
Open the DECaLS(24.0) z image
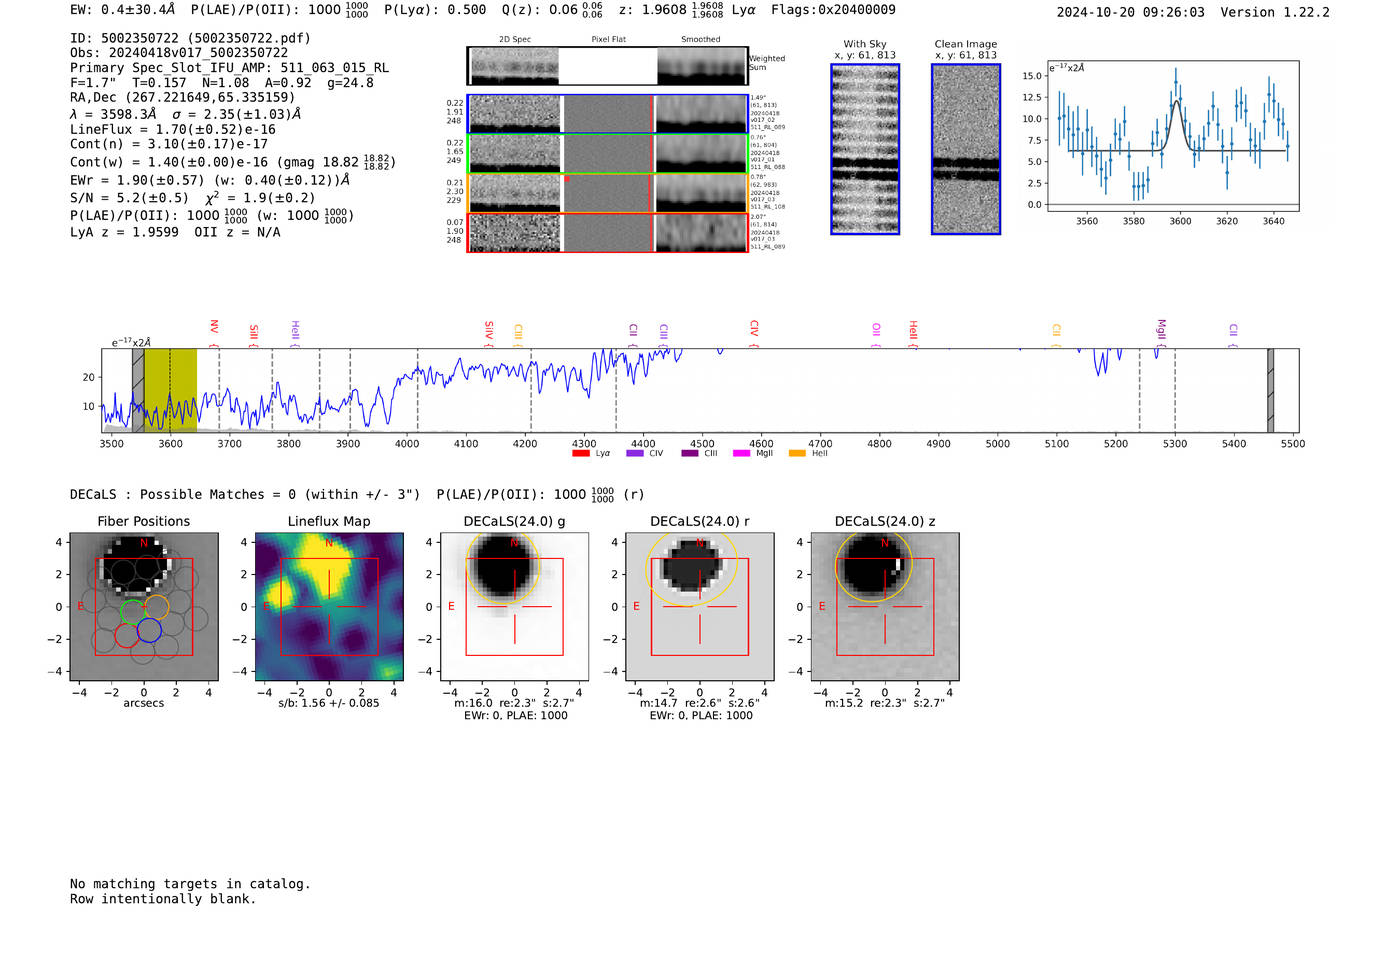885,606
